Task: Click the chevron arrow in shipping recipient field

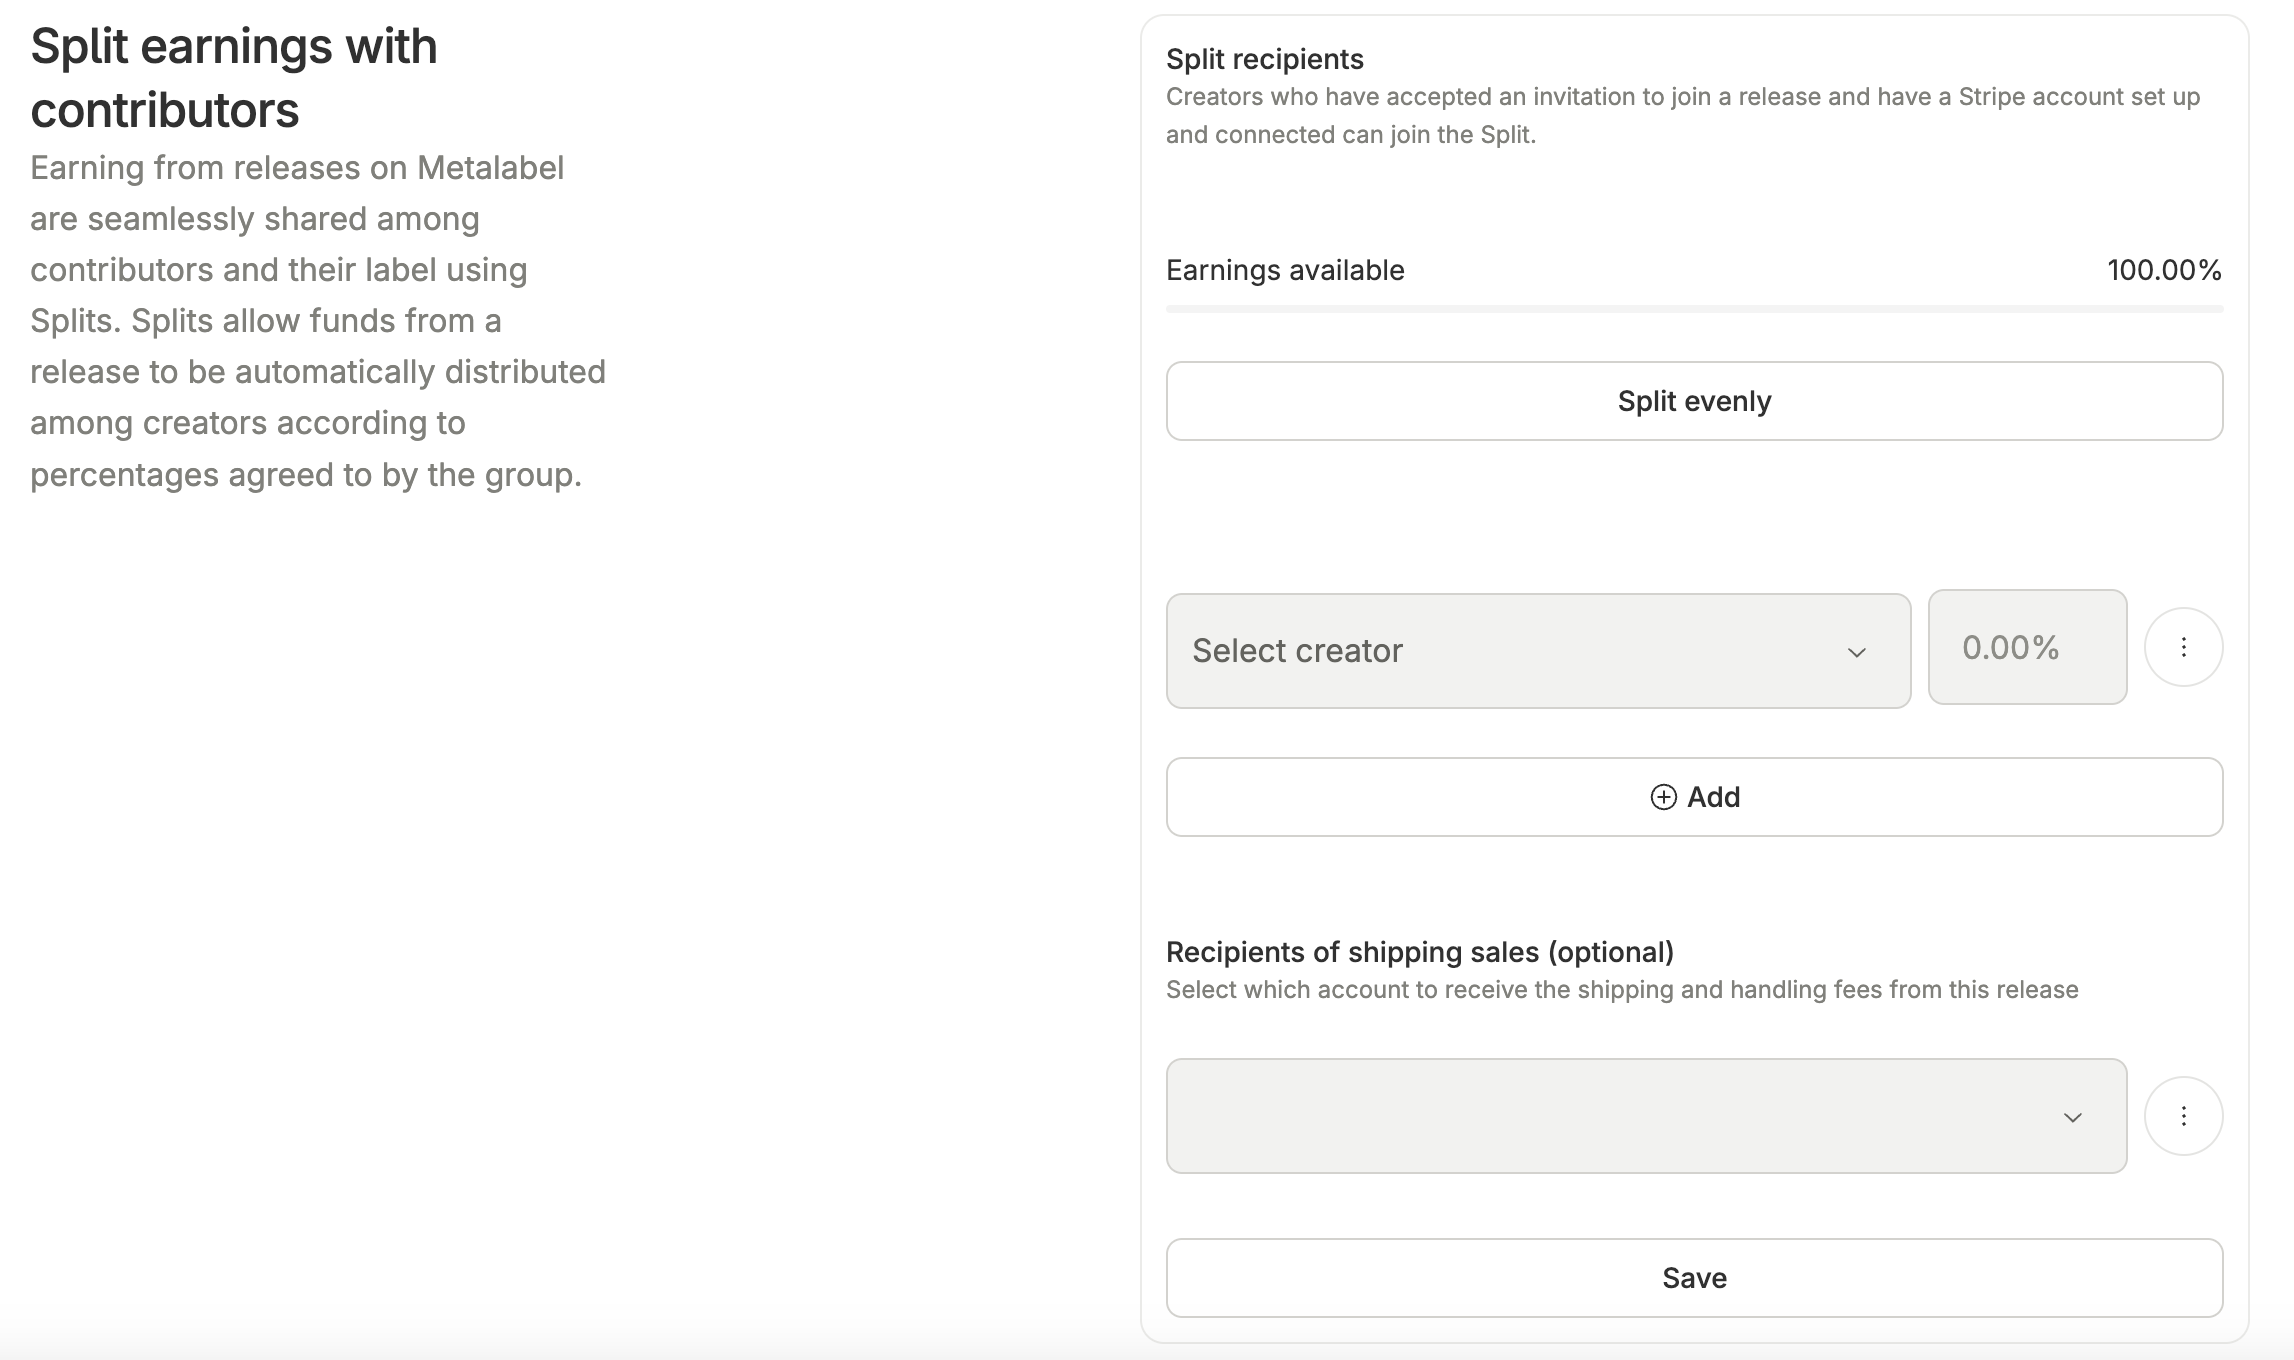Action: pos(2073,1117)
